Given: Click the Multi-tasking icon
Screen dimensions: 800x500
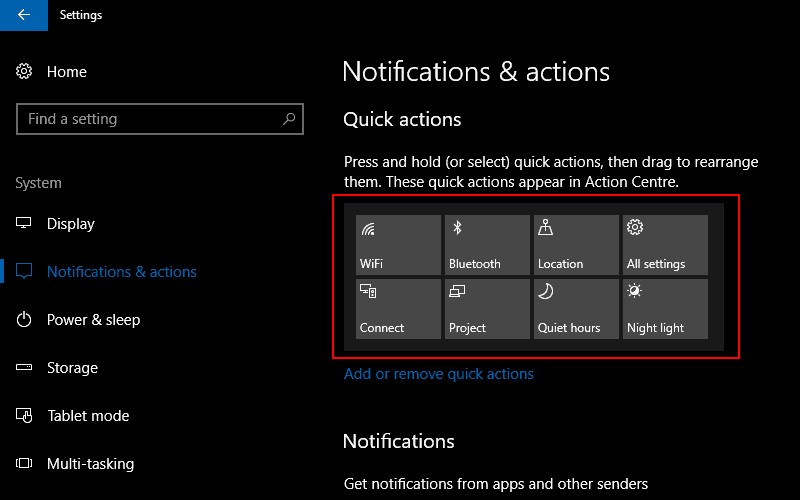Looking at the screenshot, I should pyautogui.click(x=24, y=463).
